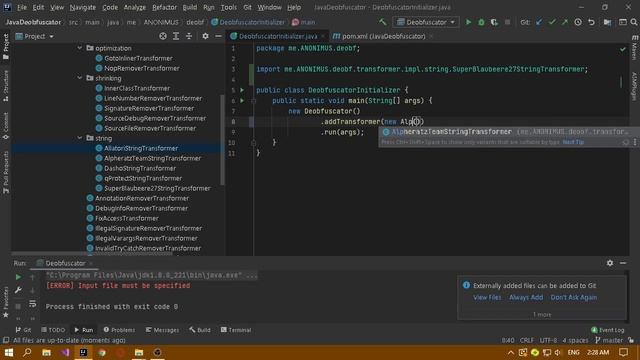Click select opened file target icon
Screen dimensions: 640x360
[163, 36]
